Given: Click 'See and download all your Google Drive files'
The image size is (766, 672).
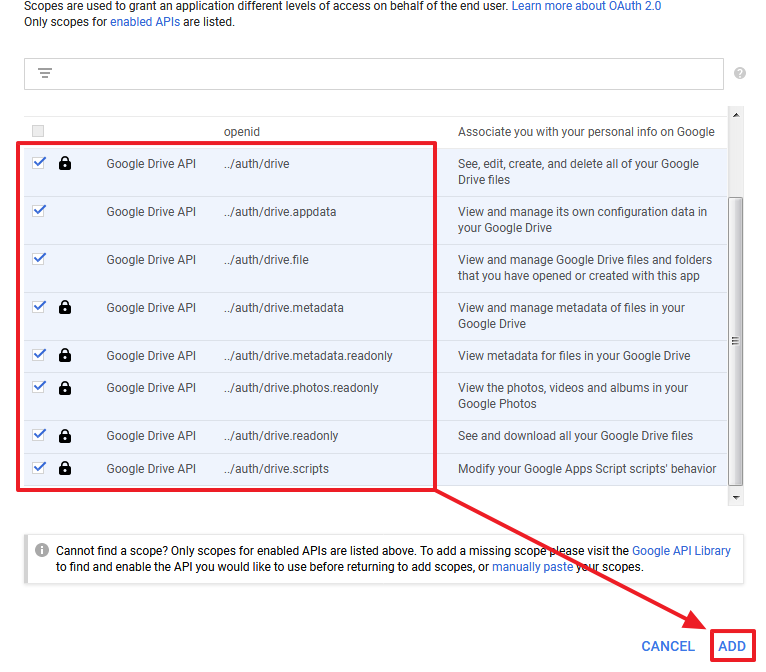Looking at the screenshot, I should point(575,436).
